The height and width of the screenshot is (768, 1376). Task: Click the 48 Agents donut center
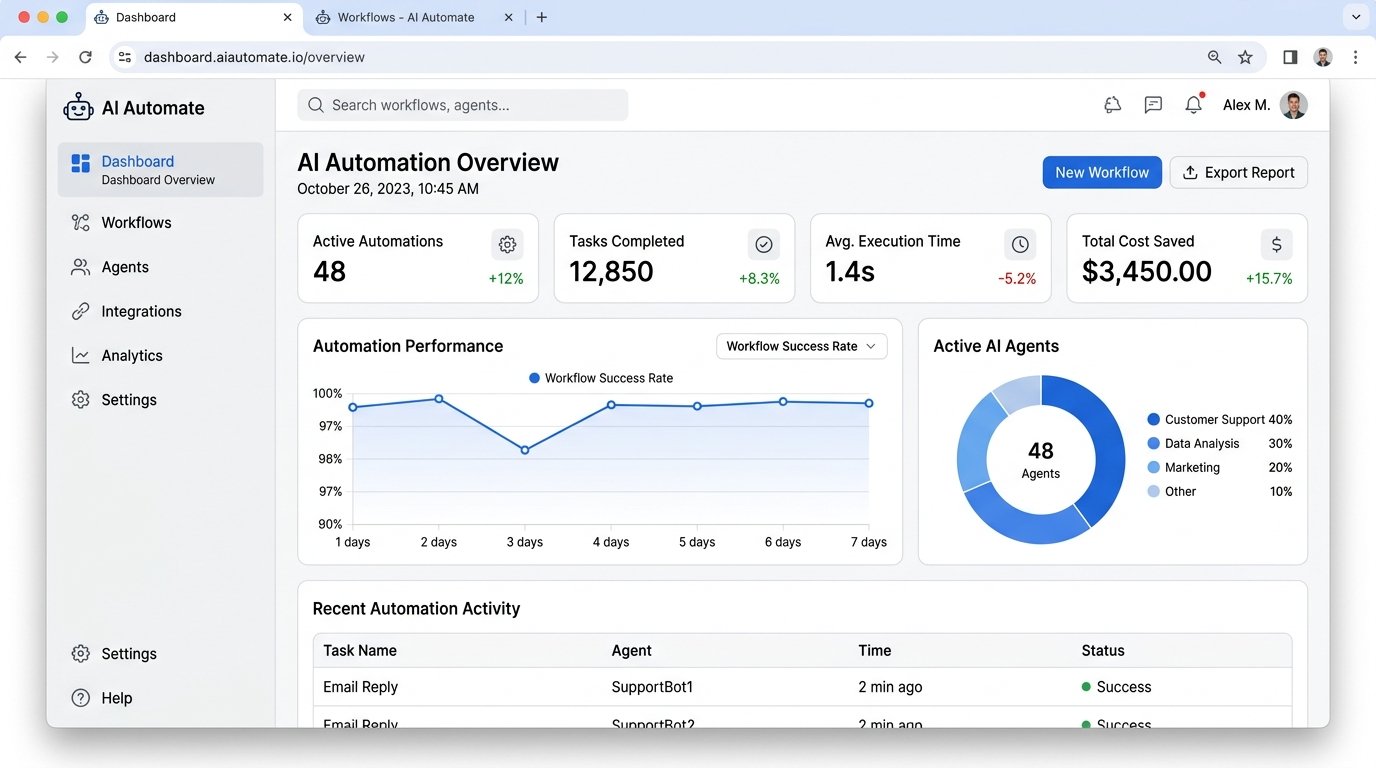1041,460
